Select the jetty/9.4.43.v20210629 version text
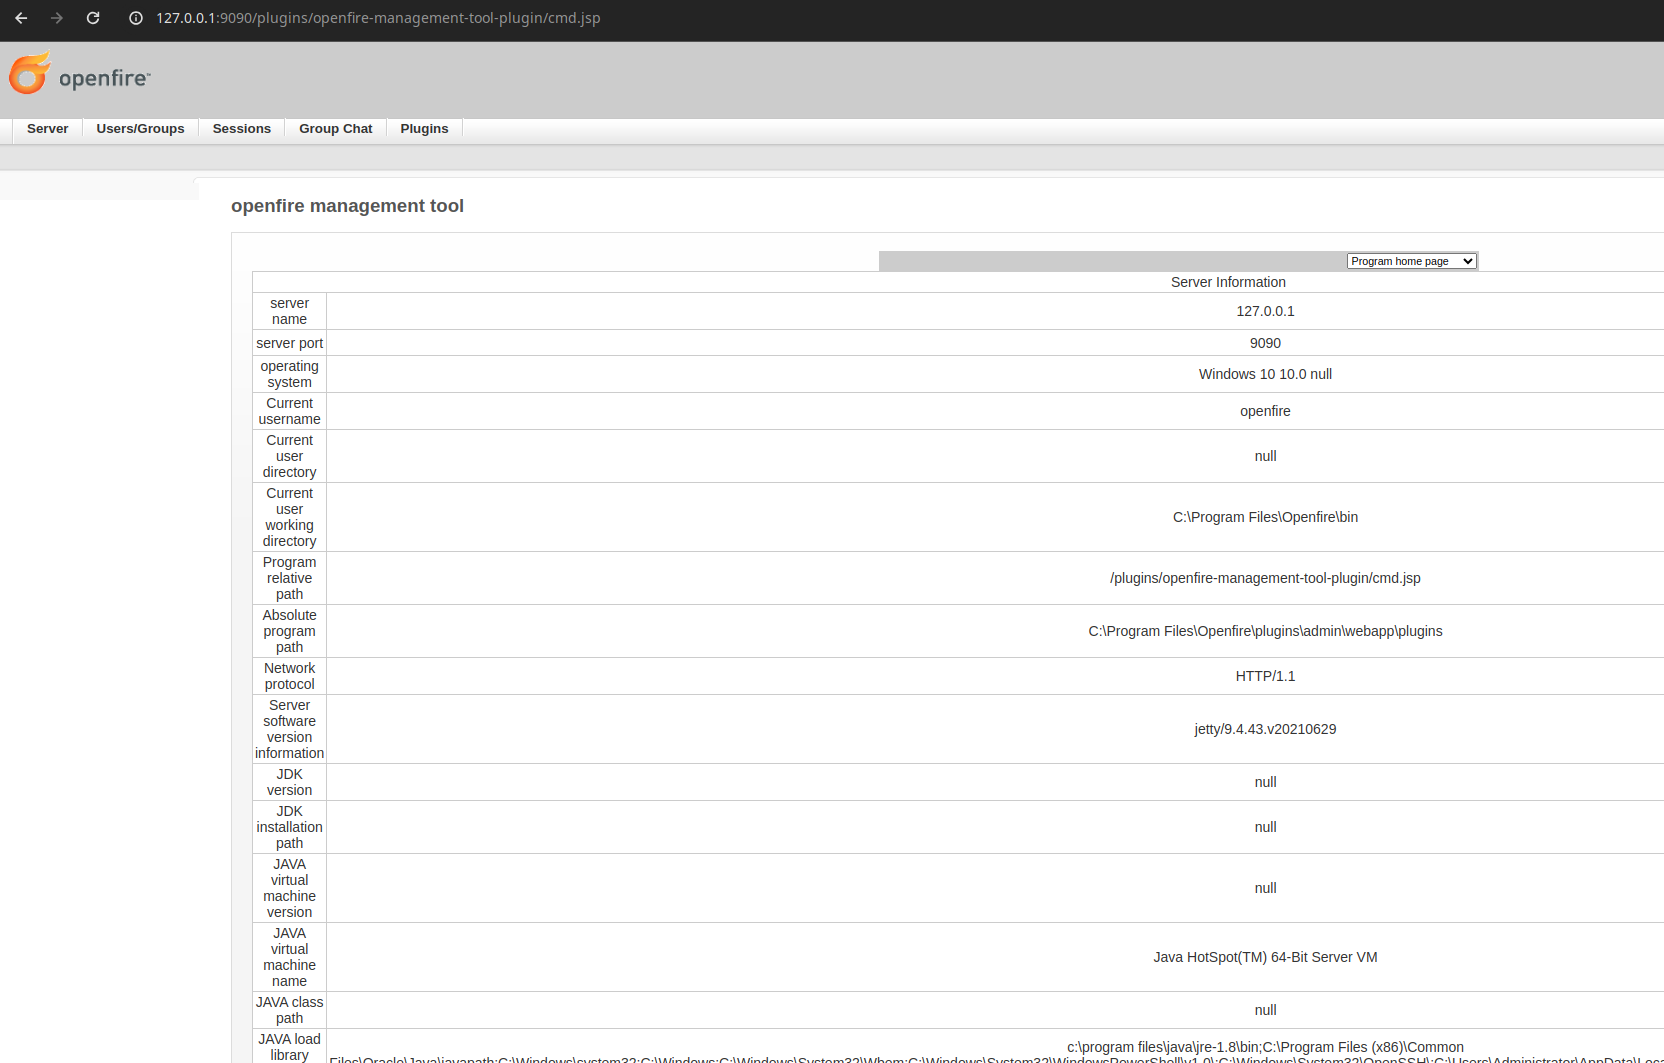1664x1063 pixels. coord(1265,729)
